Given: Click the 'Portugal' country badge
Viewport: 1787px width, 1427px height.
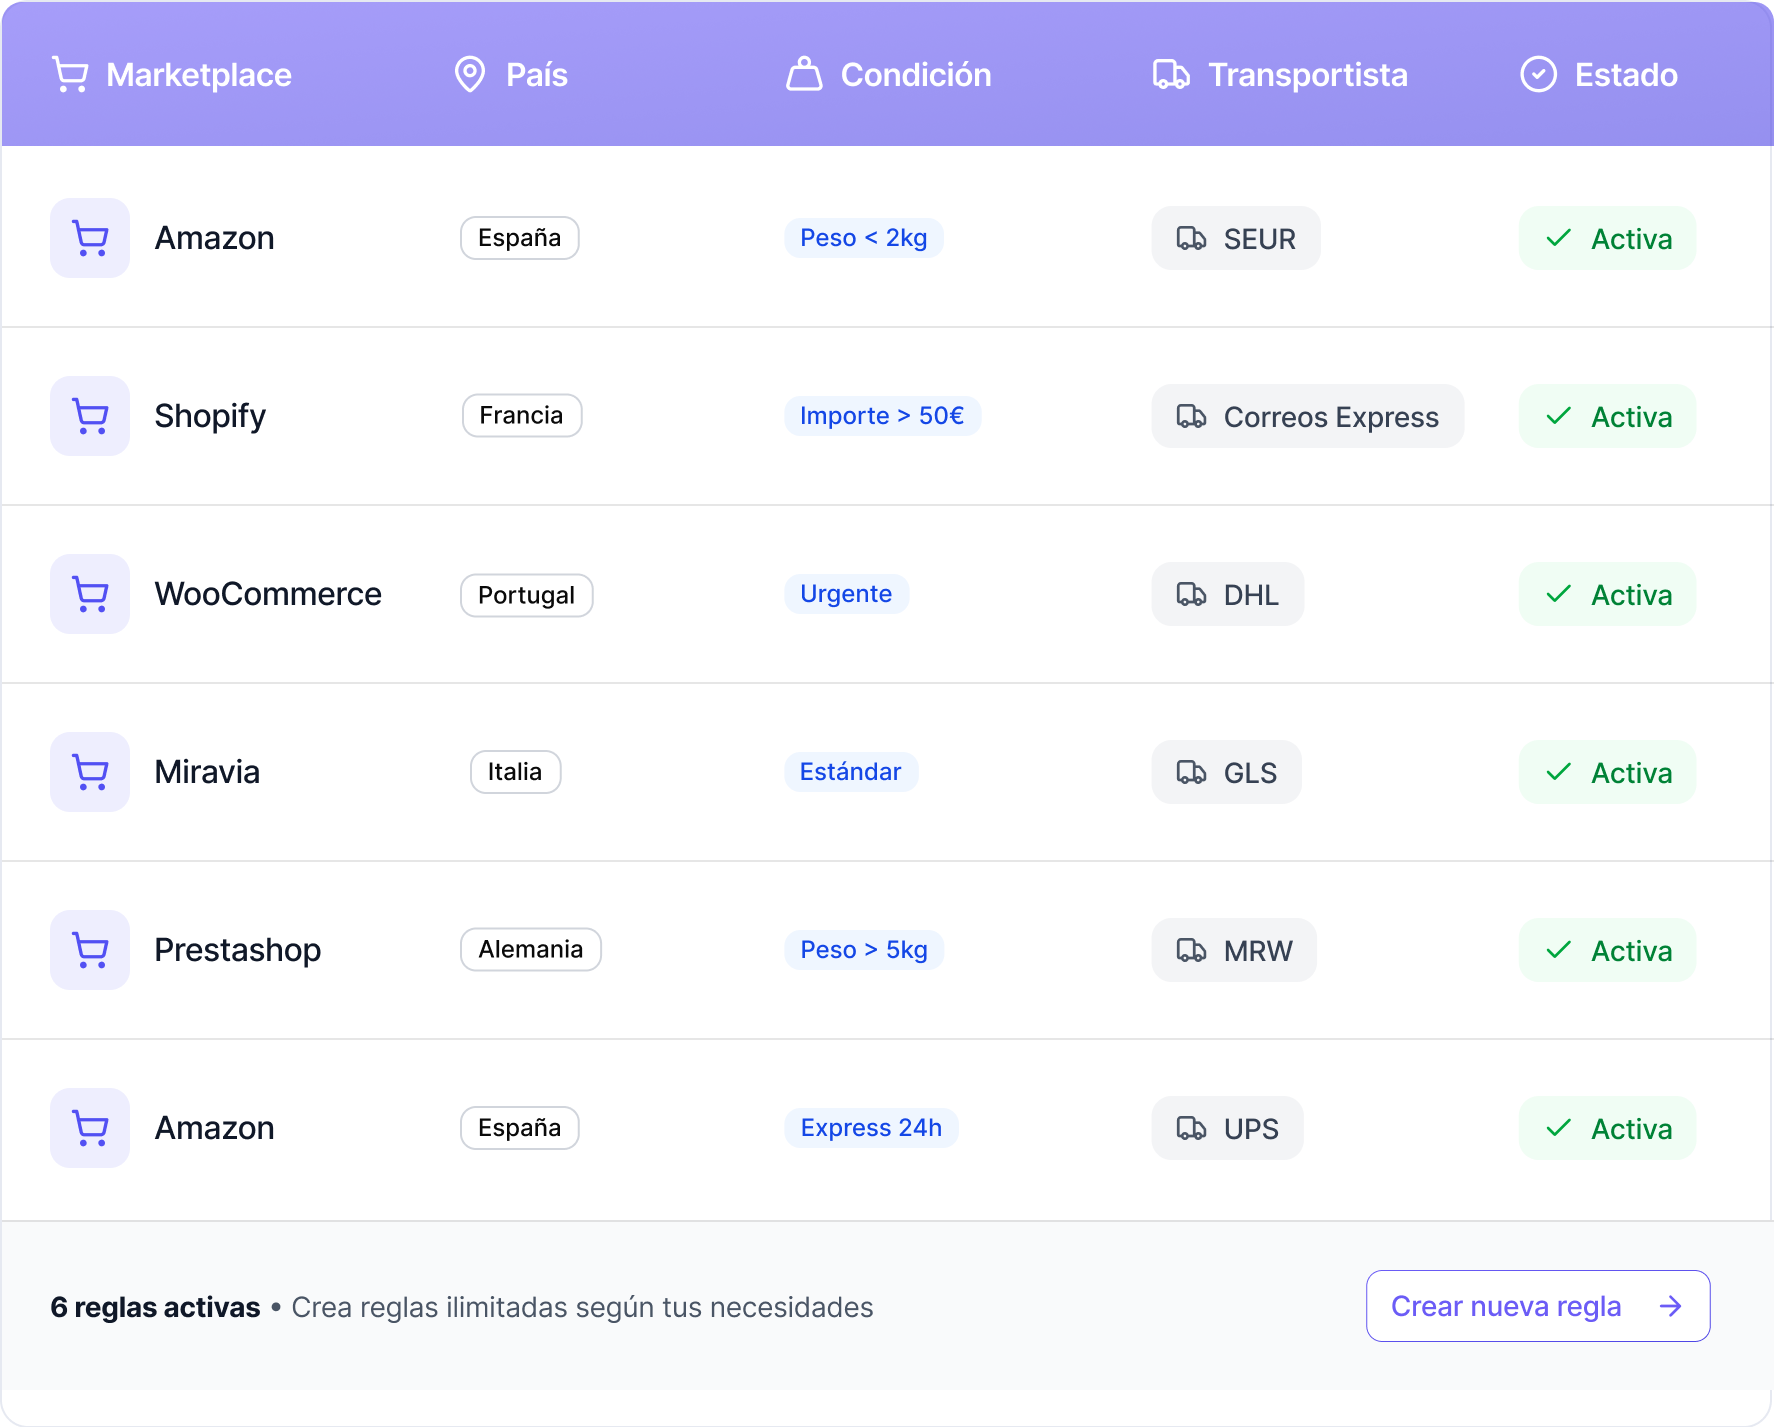Looking at the screenshot, I should (x=527, y=595).
